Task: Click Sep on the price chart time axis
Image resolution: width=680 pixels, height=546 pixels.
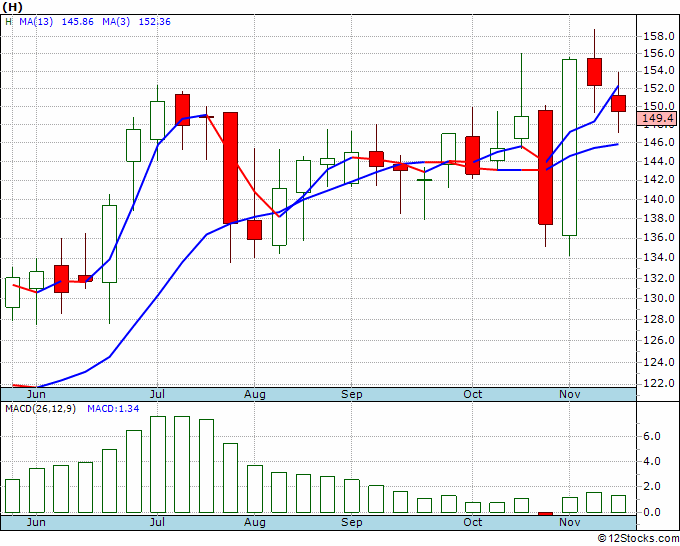Action: pos(352,394)
